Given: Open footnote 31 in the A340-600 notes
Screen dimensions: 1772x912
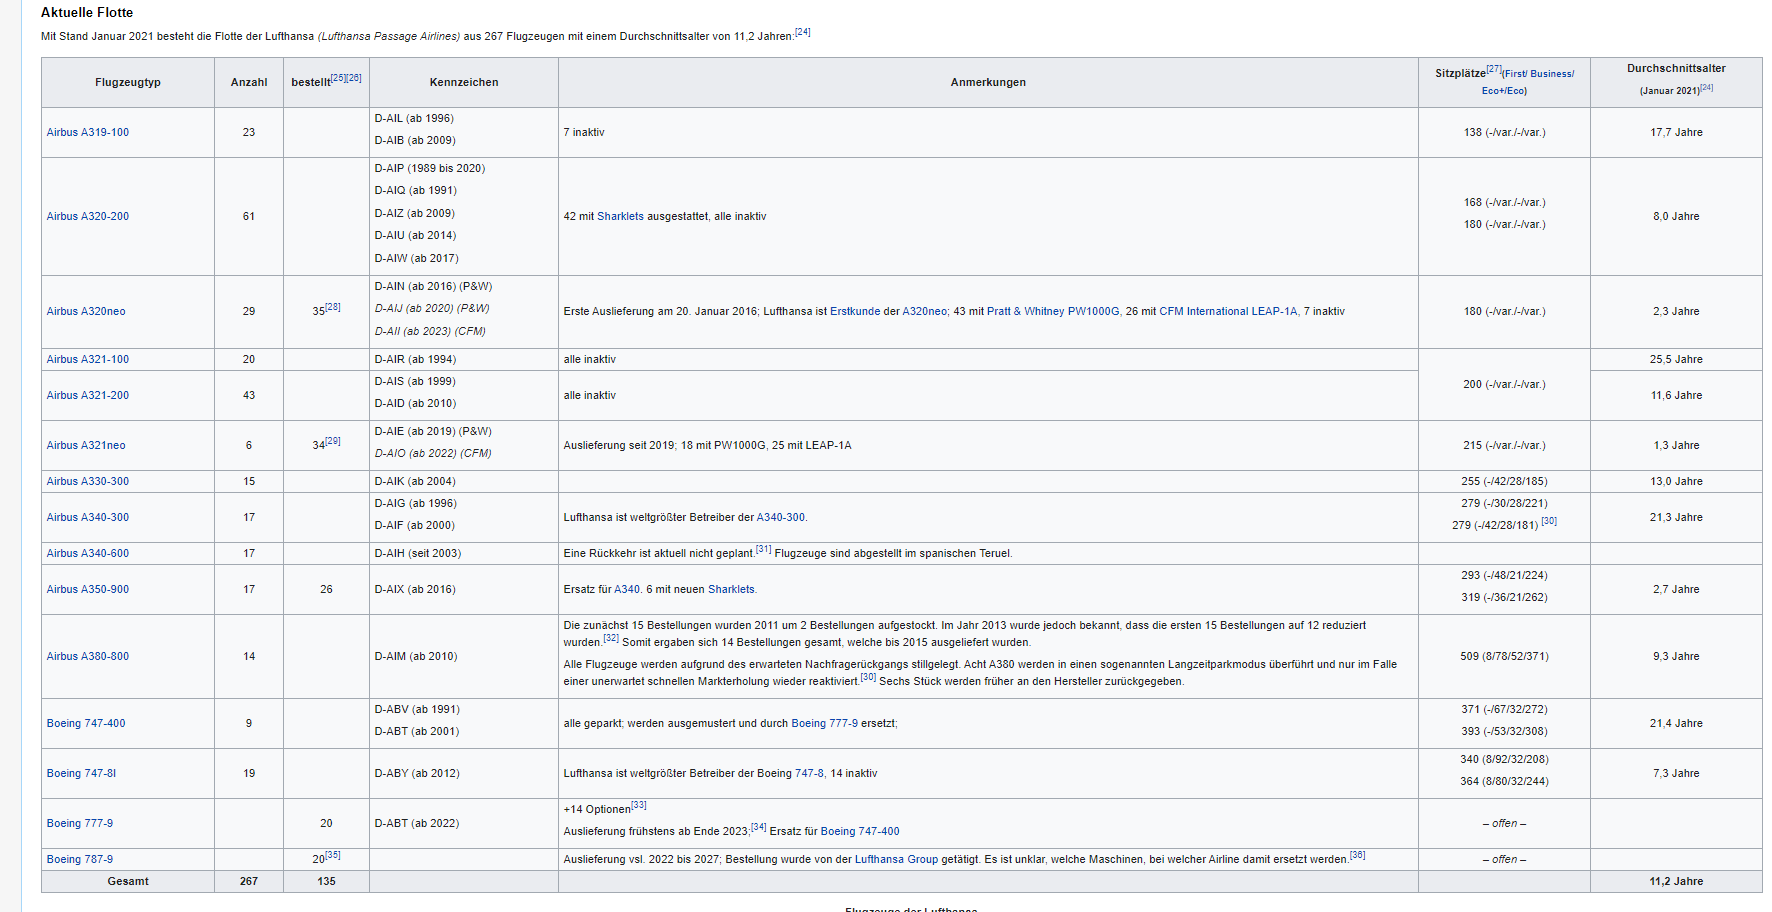Looking at the screenshot, I should [764, 549].
